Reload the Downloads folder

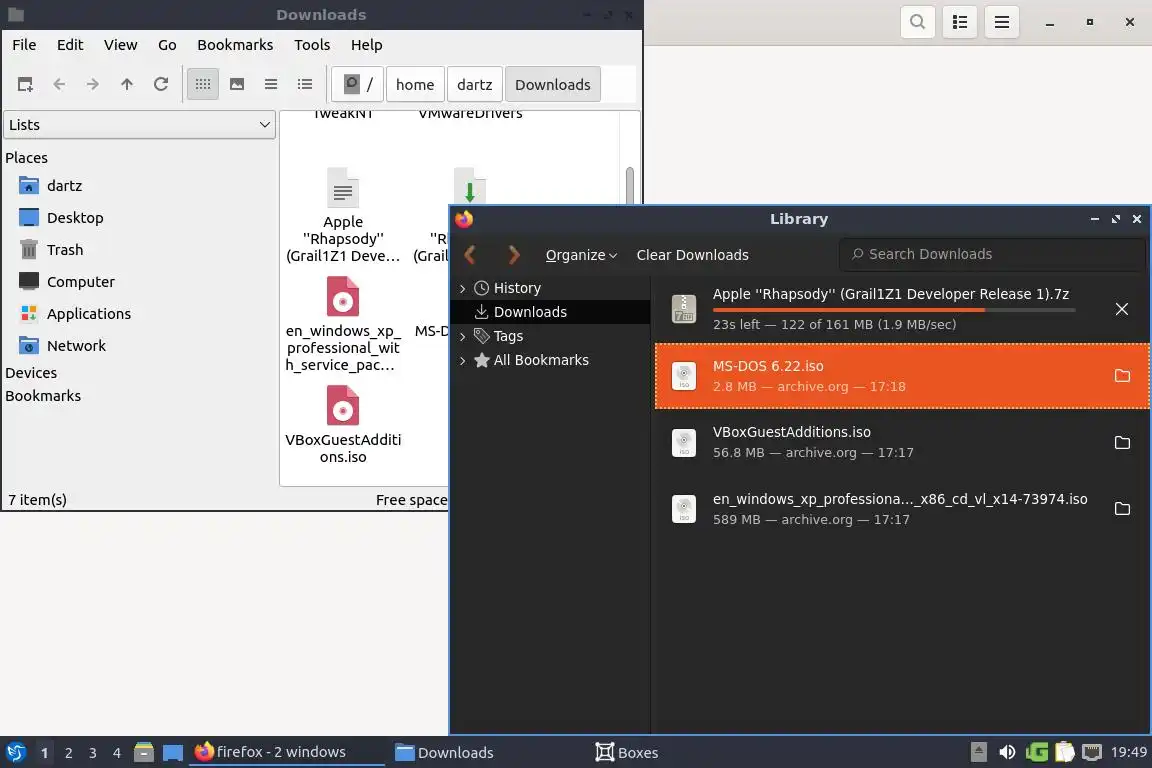click(161, 85)
